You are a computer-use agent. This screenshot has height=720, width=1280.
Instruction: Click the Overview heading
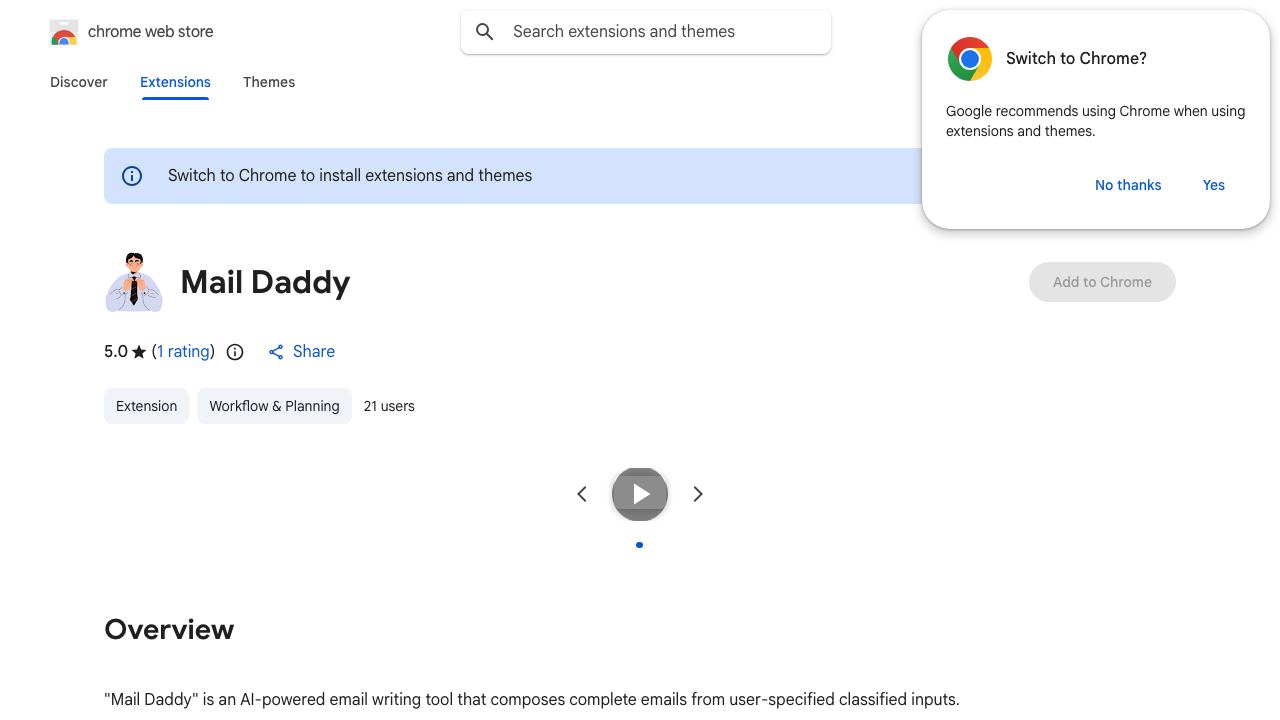[169, 629]
